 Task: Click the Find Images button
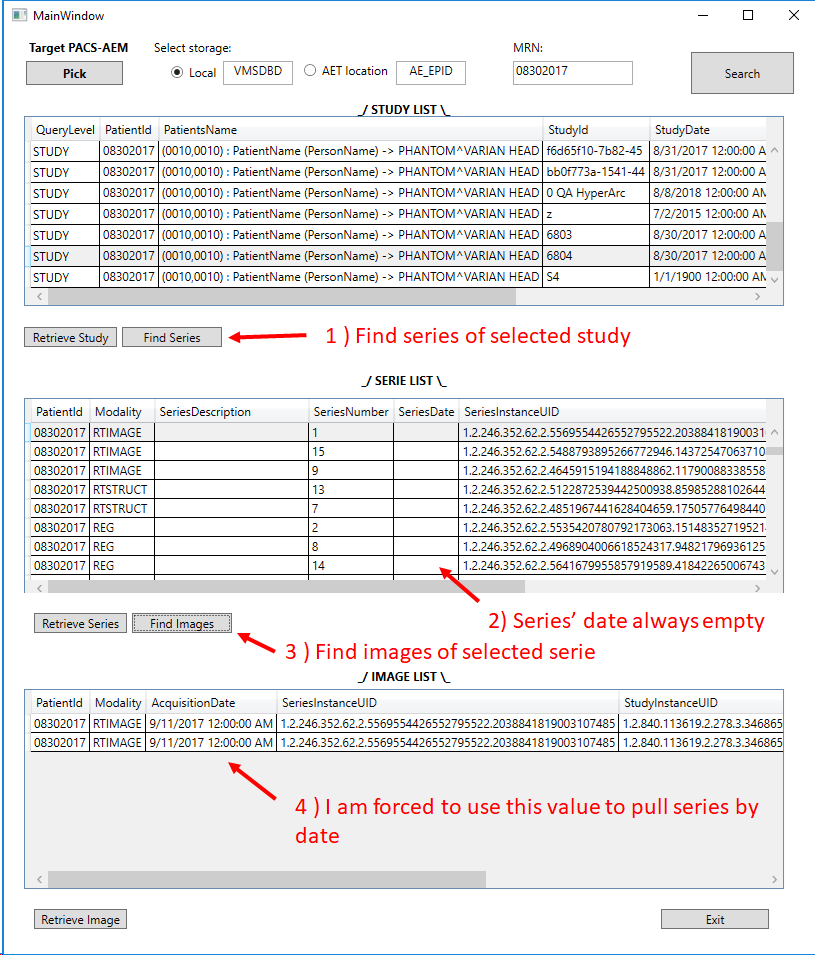coord(181,622)
